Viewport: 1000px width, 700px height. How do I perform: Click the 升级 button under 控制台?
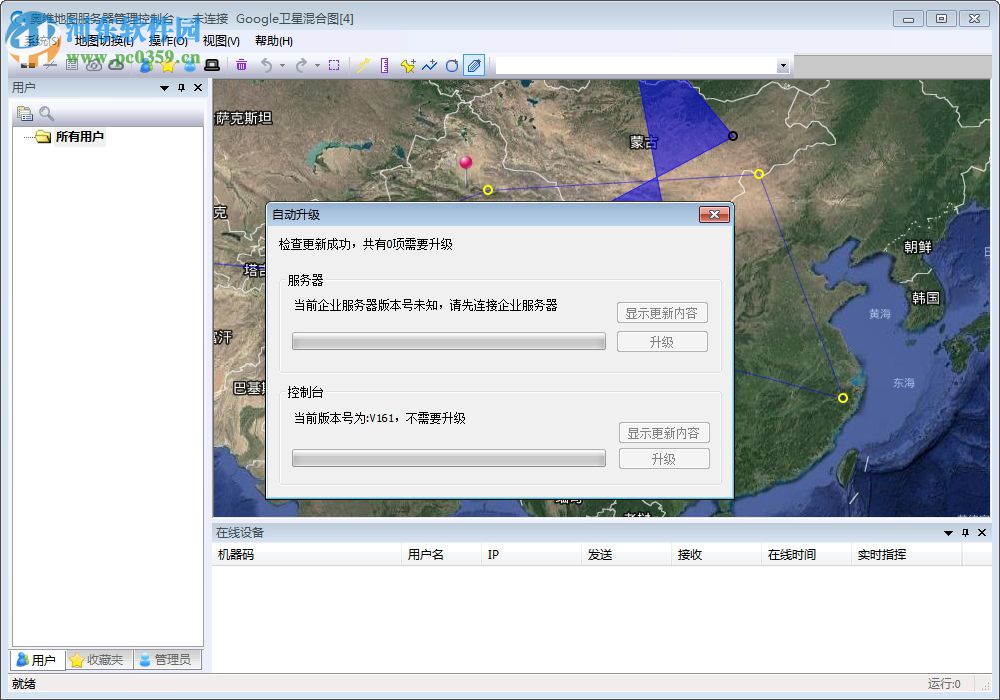[x=663, y=458]
